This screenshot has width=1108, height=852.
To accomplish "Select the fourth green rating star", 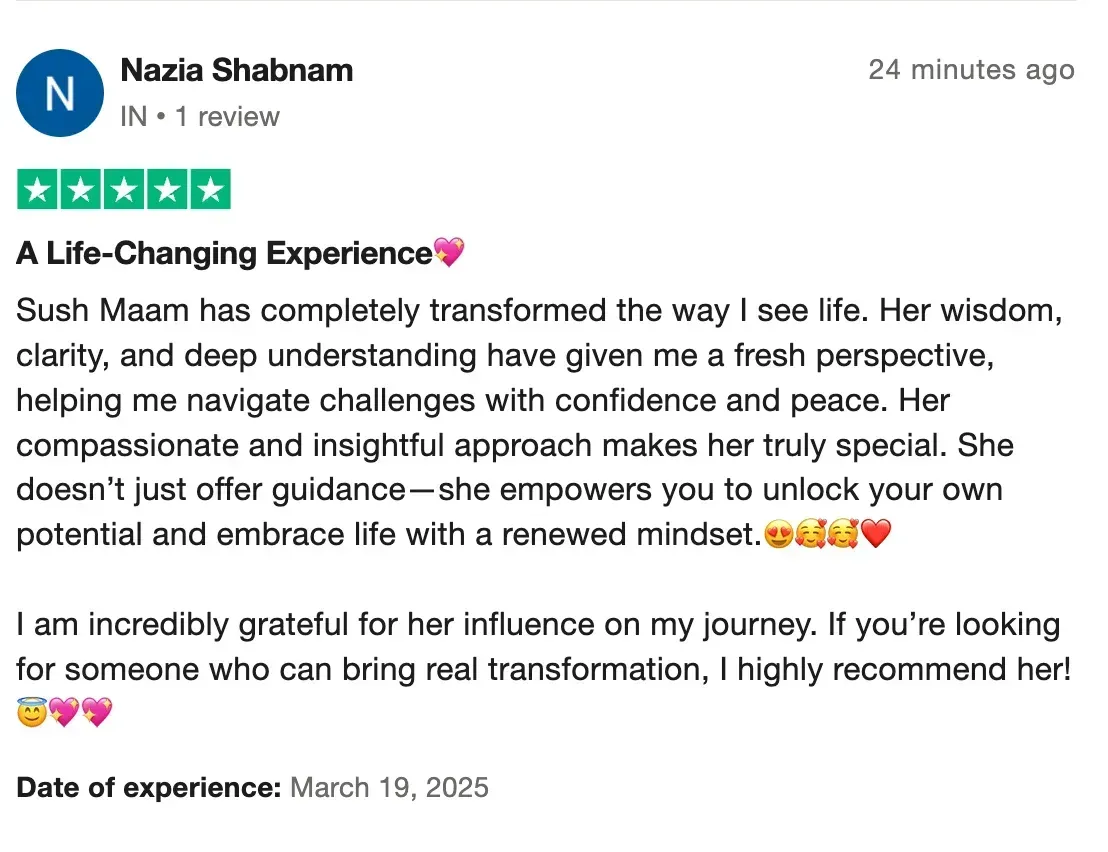I will pos(167,190).
